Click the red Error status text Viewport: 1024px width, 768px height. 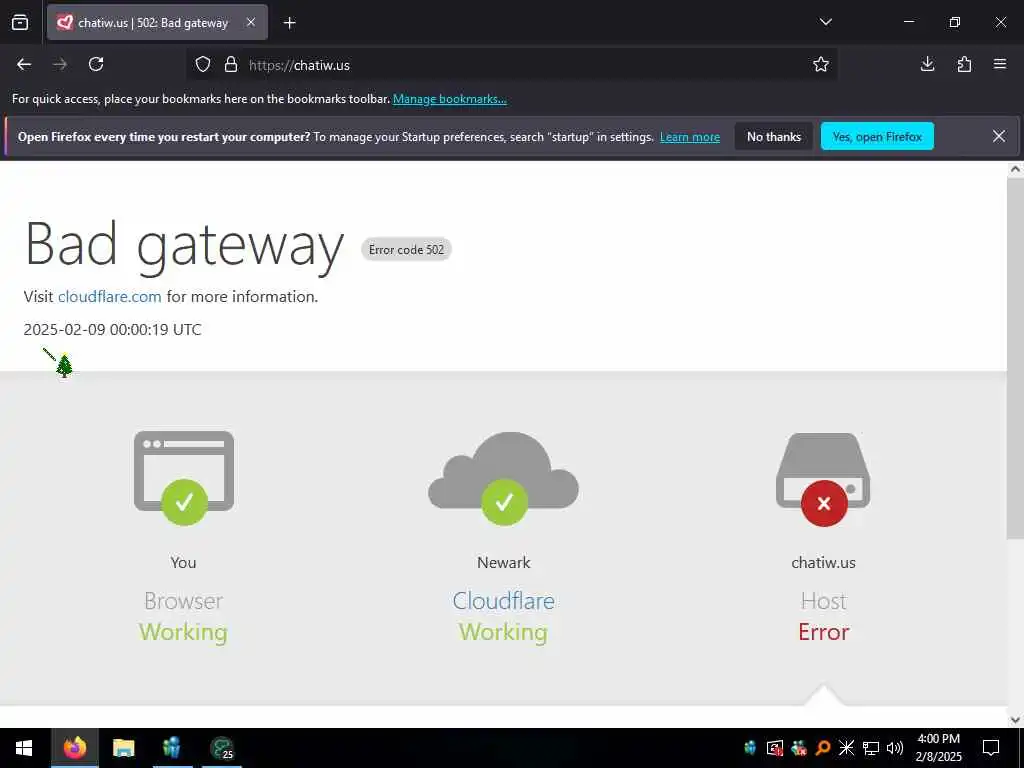[x=824, y=632]
